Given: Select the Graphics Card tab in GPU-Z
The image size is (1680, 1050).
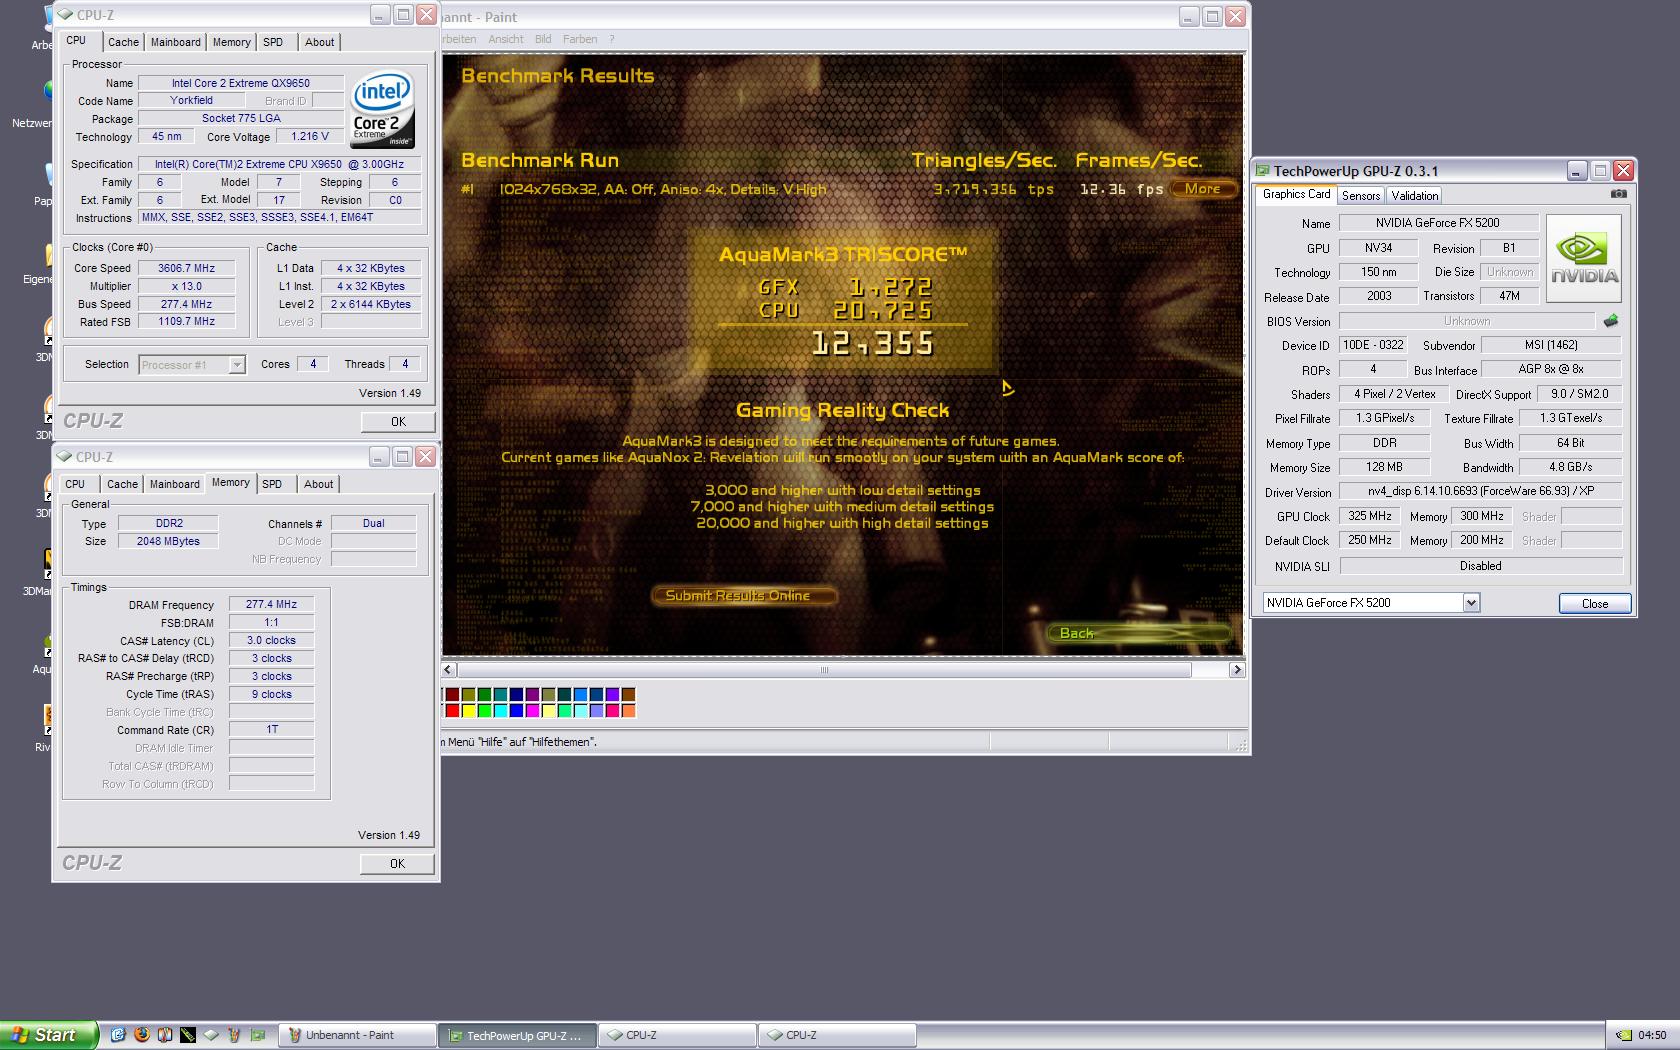Looking at the screenshot, I should [1296, 194].
